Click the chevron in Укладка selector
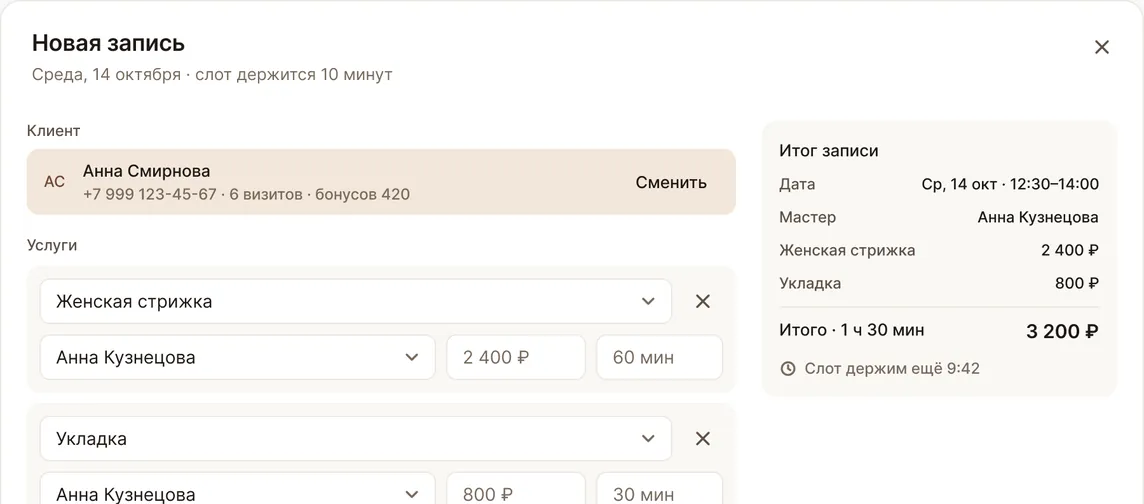 648,438
